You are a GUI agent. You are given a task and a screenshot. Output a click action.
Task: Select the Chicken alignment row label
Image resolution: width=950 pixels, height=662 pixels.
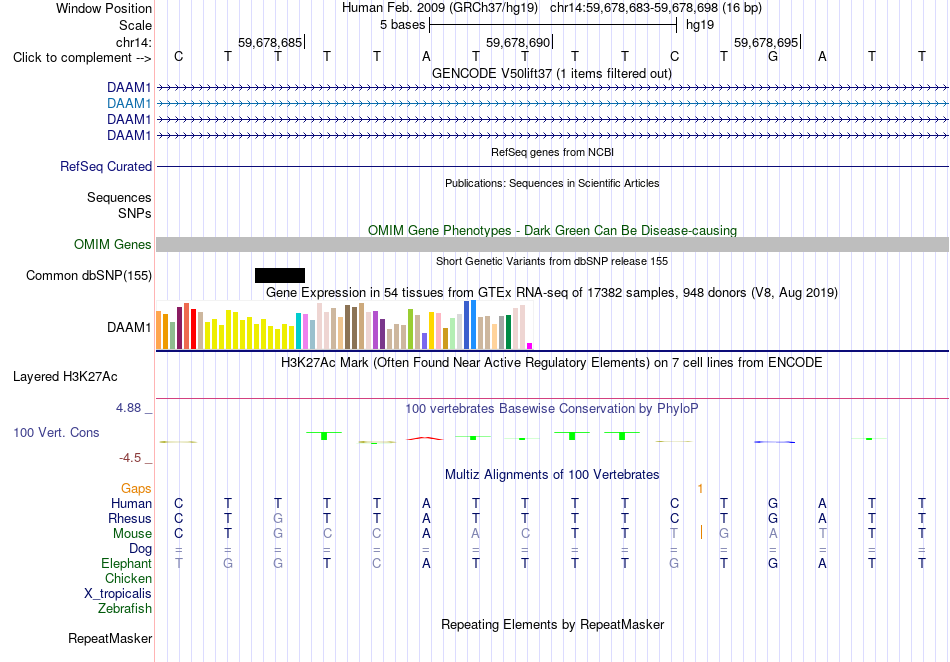[128, 578]
